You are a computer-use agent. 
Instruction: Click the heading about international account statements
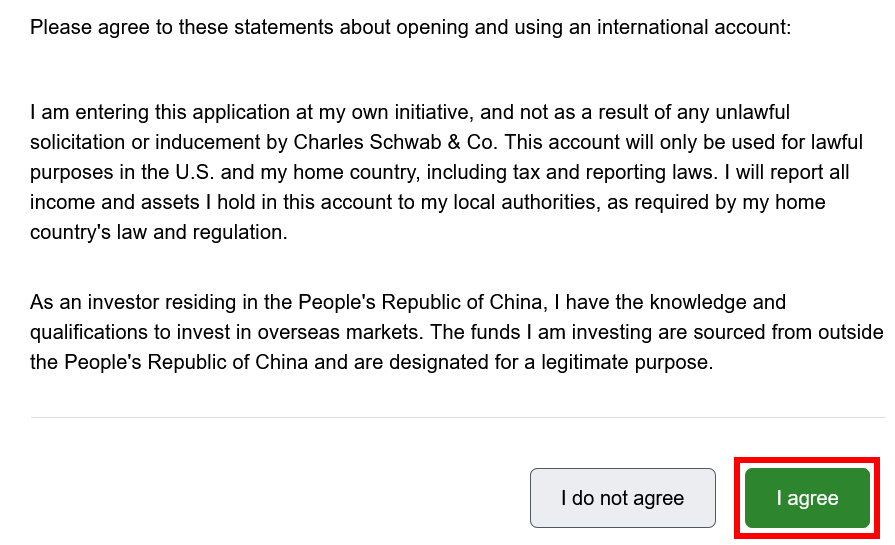coord(410,27)
